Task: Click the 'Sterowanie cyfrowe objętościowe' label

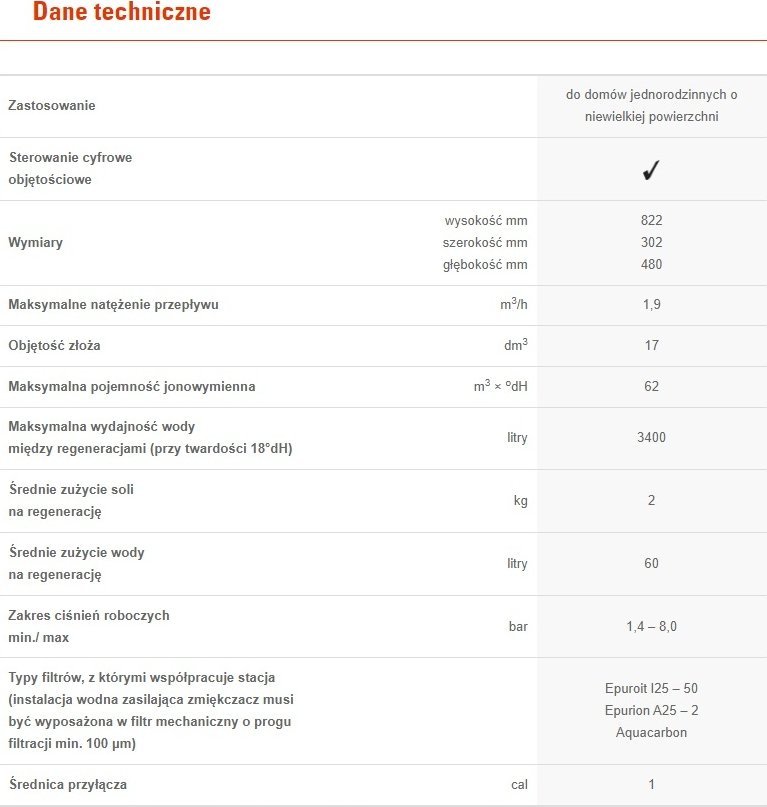Action: pyautogui.click(x=71, y=168)
